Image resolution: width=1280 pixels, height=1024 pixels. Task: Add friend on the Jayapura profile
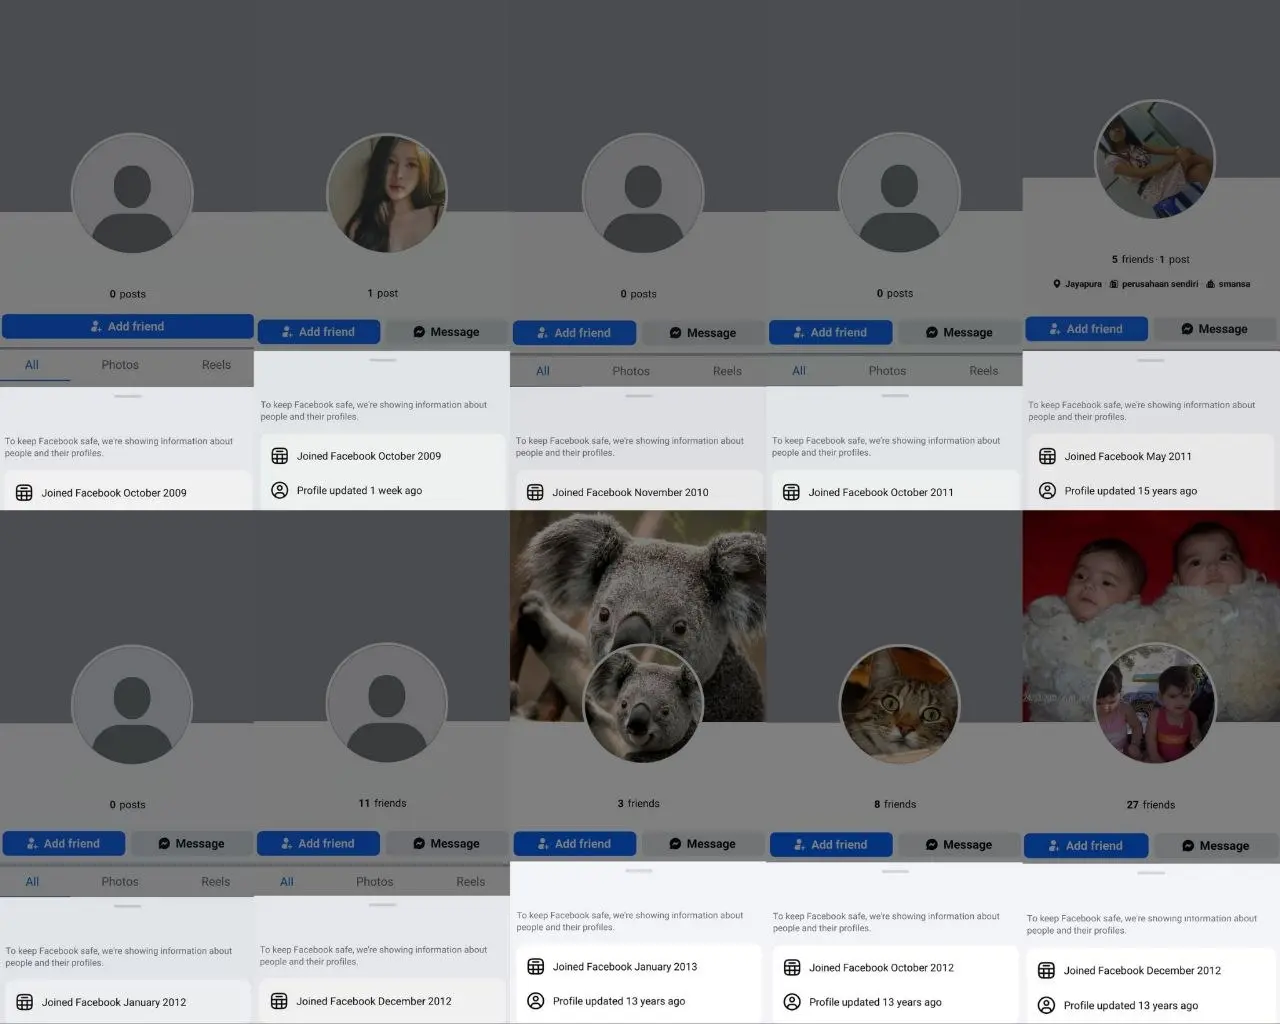[1086, 329]
